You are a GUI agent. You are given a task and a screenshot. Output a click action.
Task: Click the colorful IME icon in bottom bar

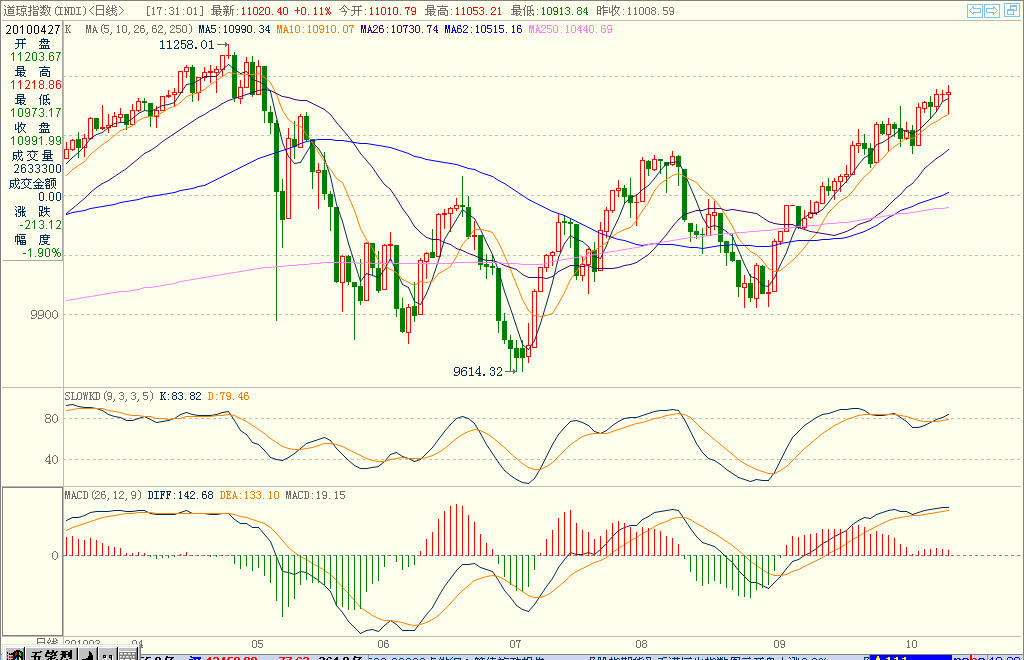point(15,653)
